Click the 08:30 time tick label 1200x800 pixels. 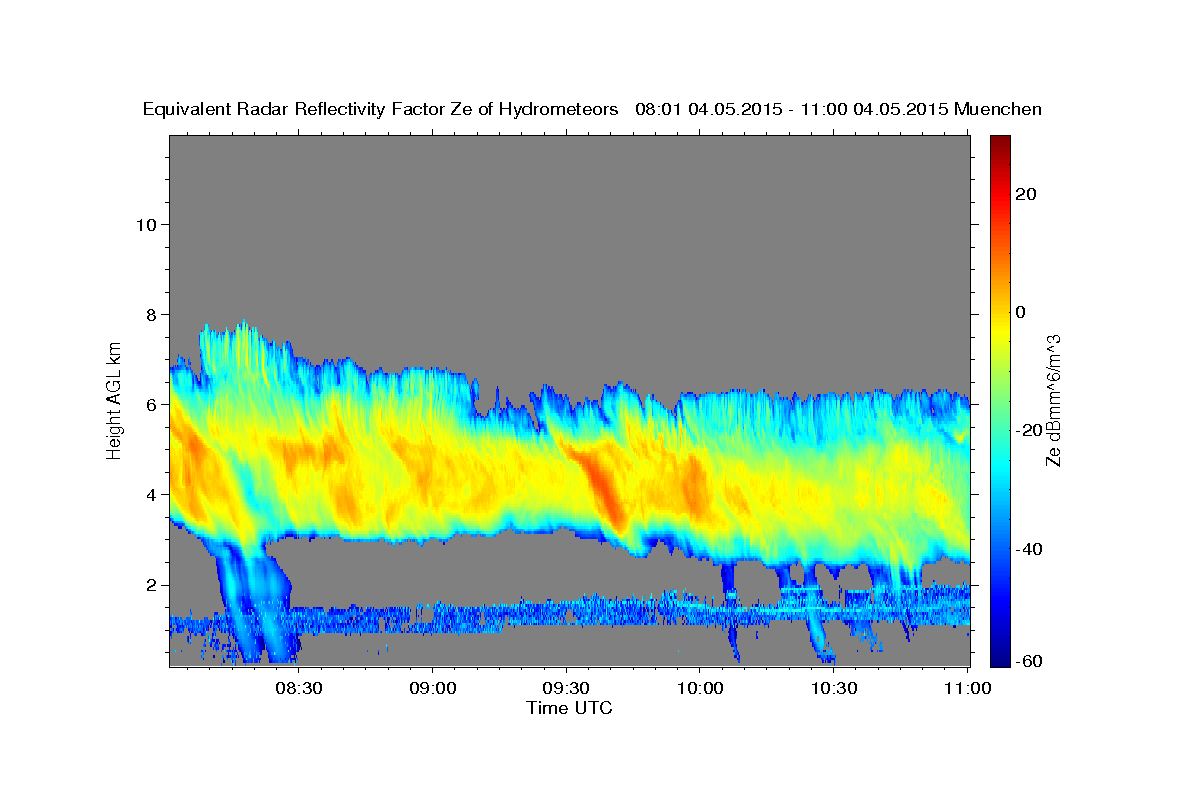(x=298, y=689)
